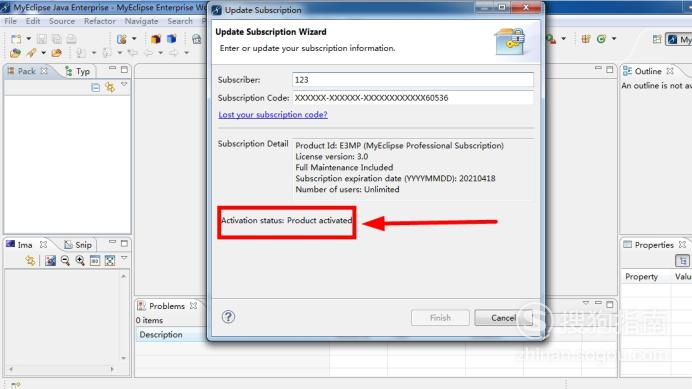Click the image picture icon in Image Preview
Viewport: 692px width, 389px height.
[50, 261]
